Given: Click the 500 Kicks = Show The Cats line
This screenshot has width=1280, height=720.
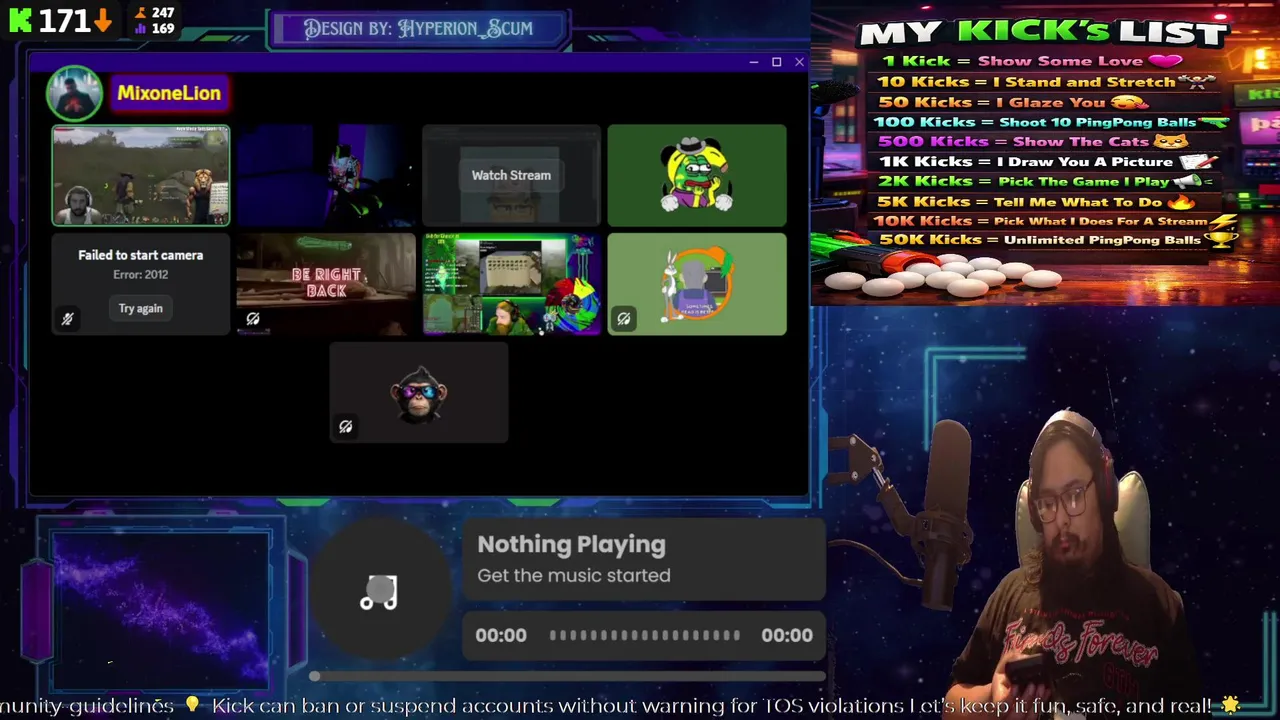Looking at the screenshot, I should pyautogui.click(x=1032, y=141).
